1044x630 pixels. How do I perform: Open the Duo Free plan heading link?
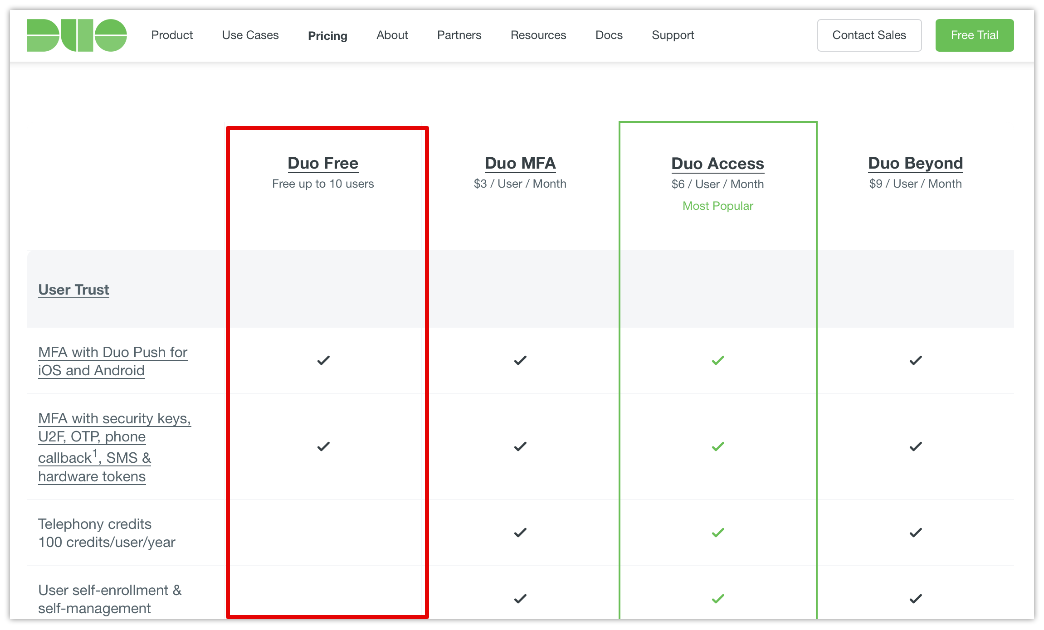(x=323, y=163)
